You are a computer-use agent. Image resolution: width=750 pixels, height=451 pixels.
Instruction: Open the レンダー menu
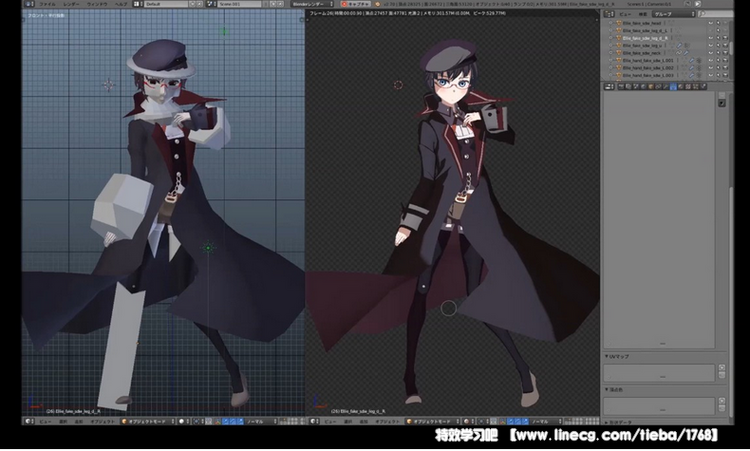coord(71,4)
